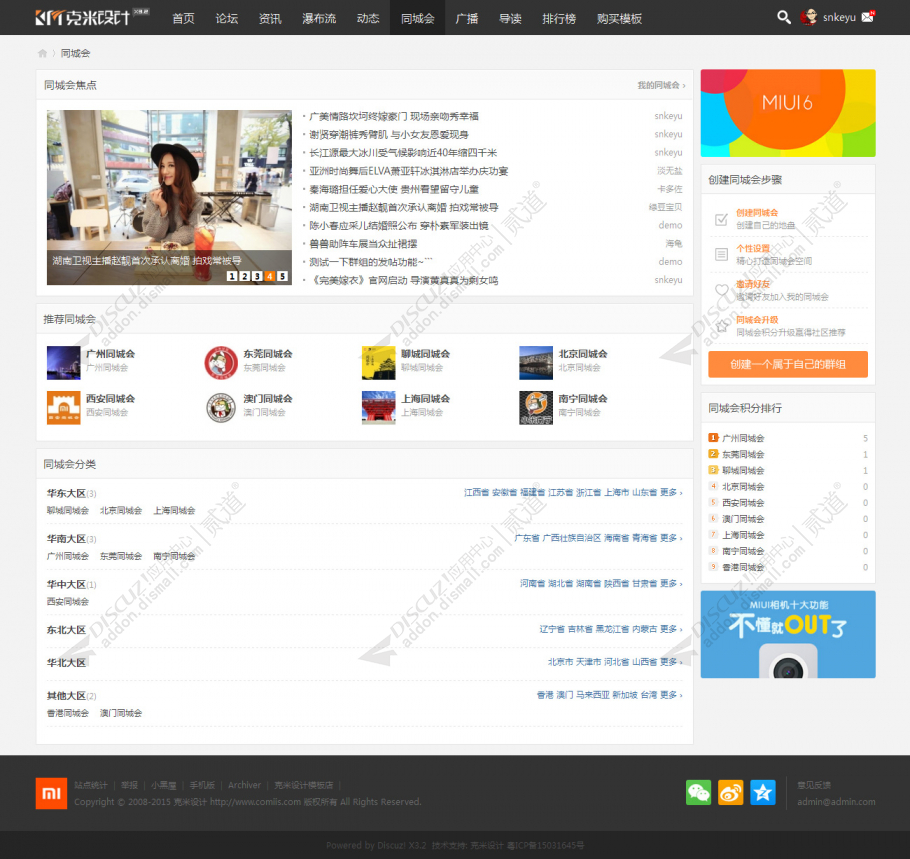Open 聊城同城会 group avatar

pyautogui.click(x=378, y=363)
